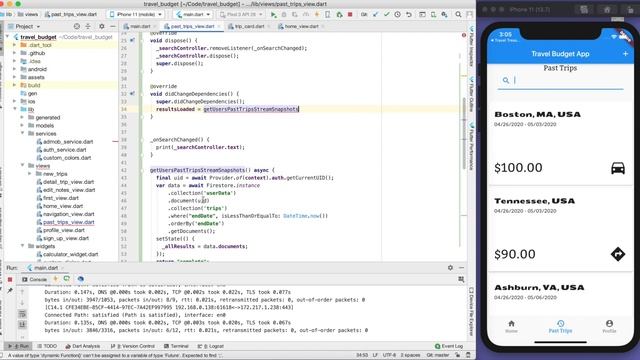Open Project panel settings gear
The image size is (640, 360).
point(102,26)
